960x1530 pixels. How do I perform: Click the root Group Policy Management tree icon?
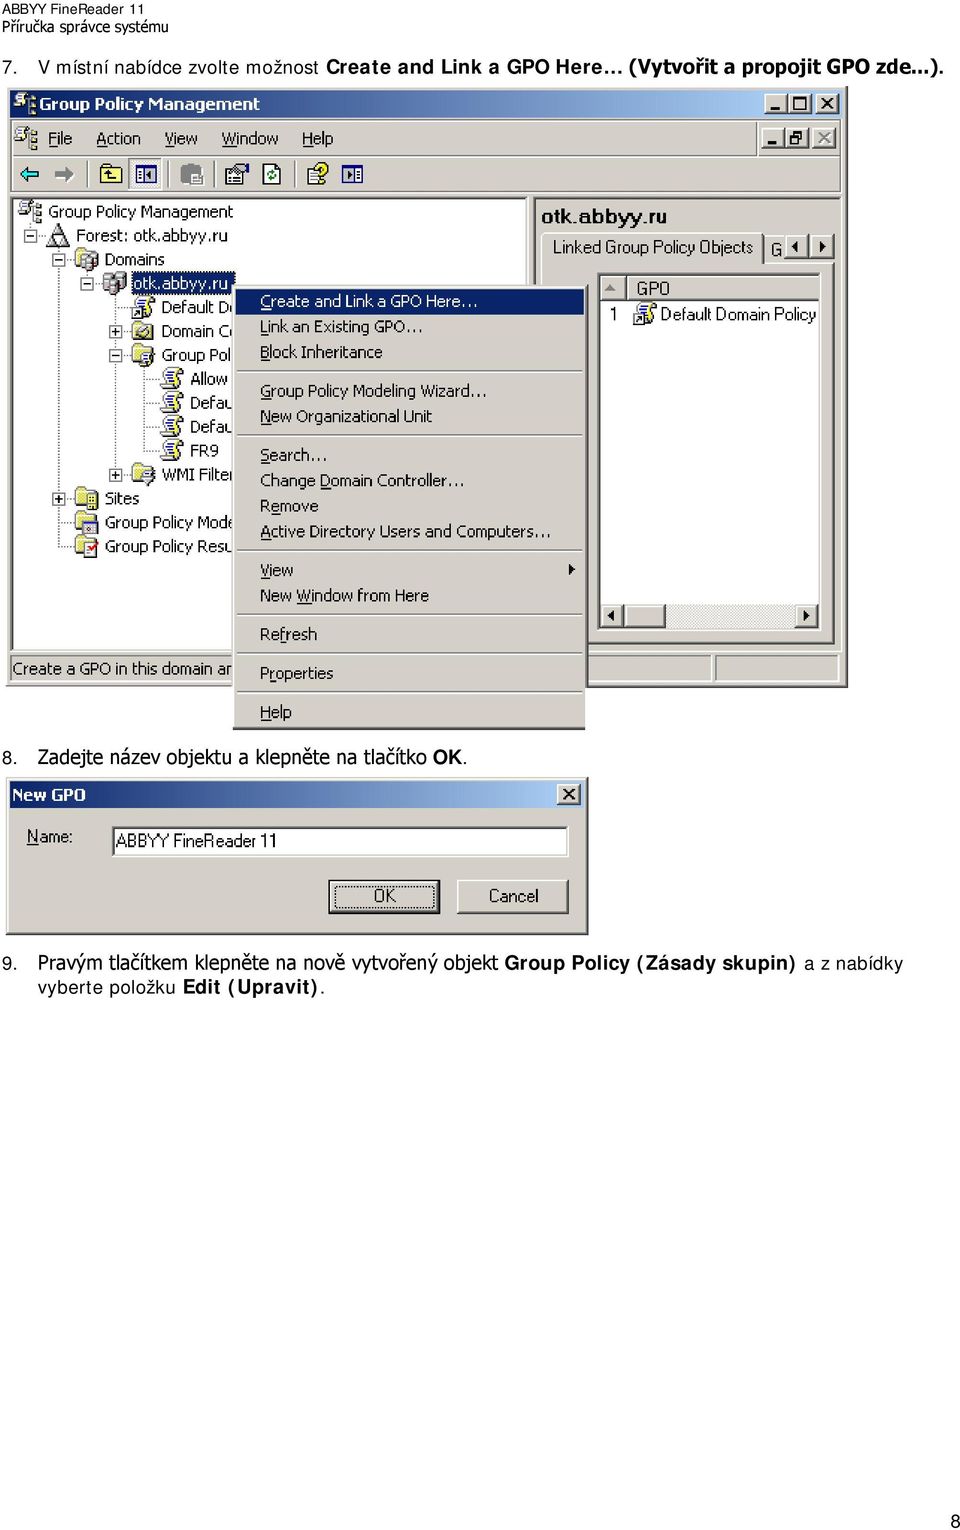[x=30, y=211]
